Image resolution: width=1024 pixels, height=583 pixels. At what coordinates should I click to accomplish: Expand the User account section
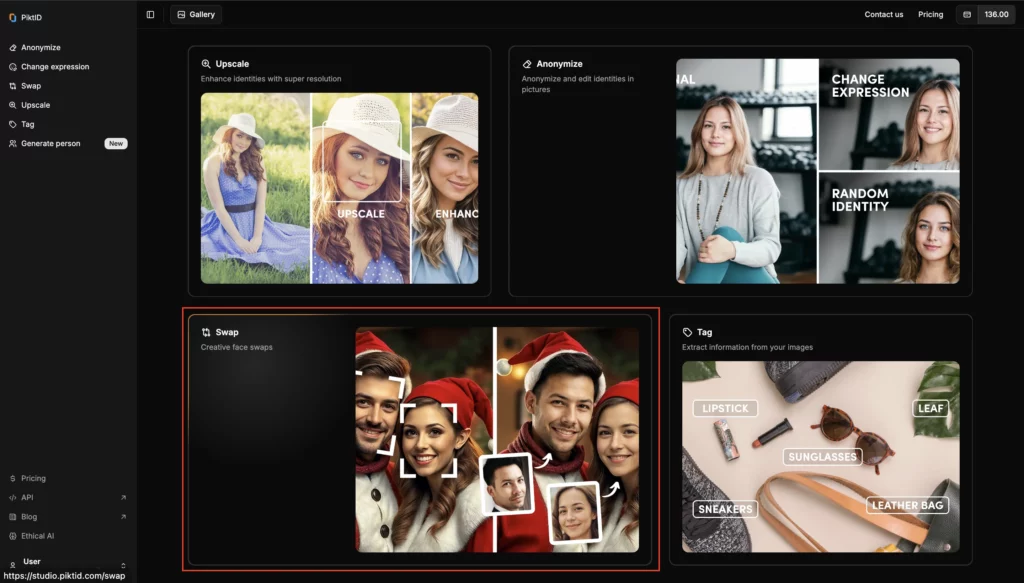click(31, 561)
